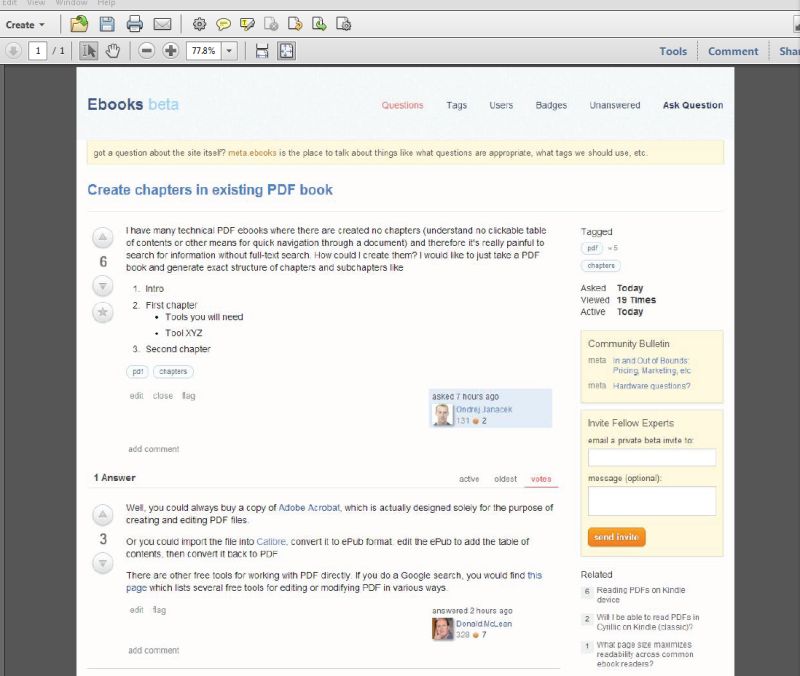
Task: Click the message (optional) text box
Action: pos(652,501)
